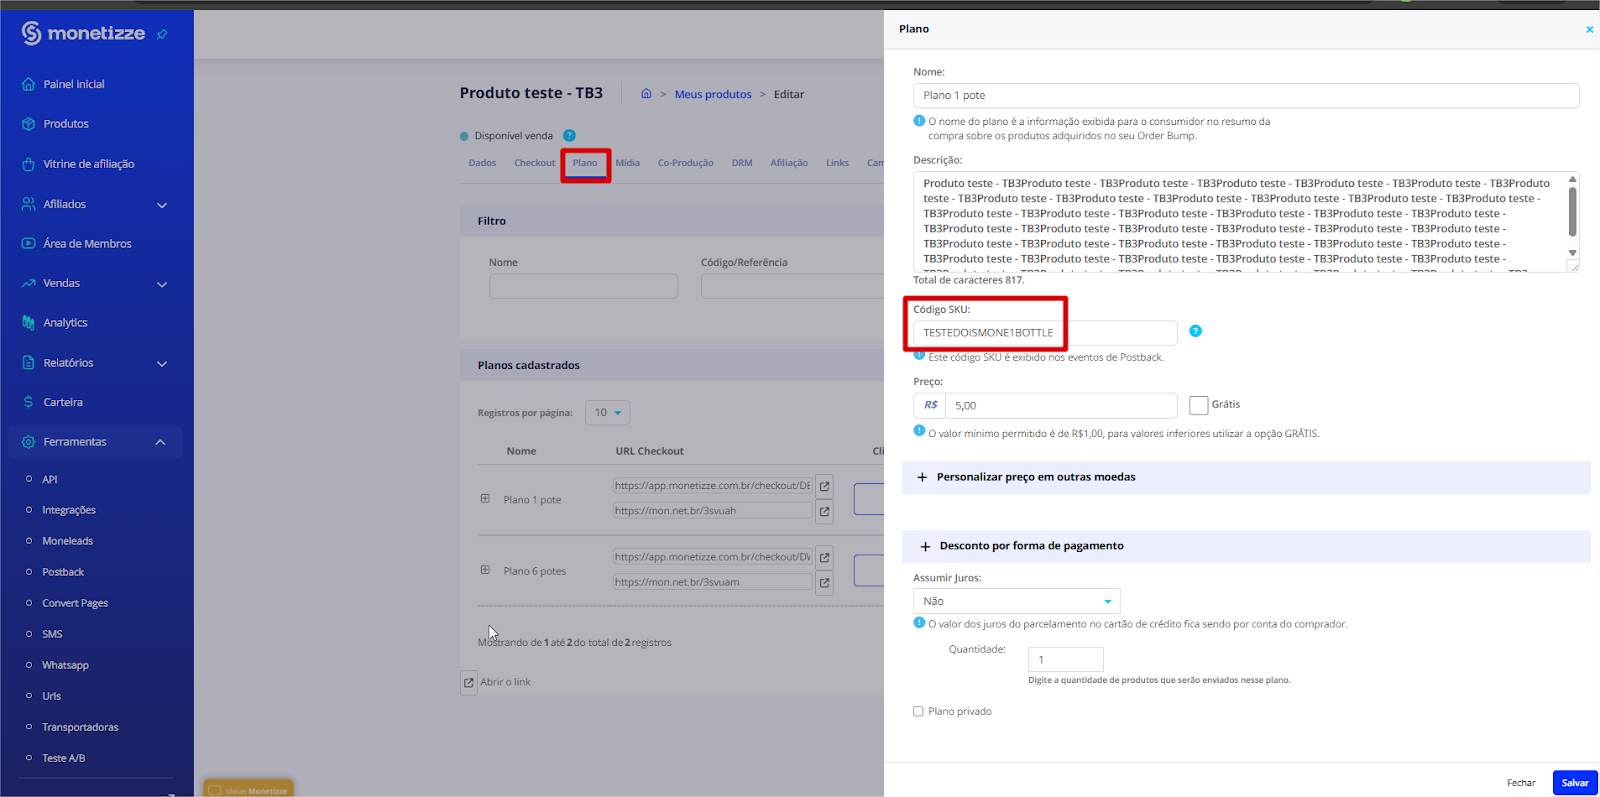This screenshot has height=797, width=1600.
Task: Click the description box scrollbar
Action: (x=1572, y=212)
